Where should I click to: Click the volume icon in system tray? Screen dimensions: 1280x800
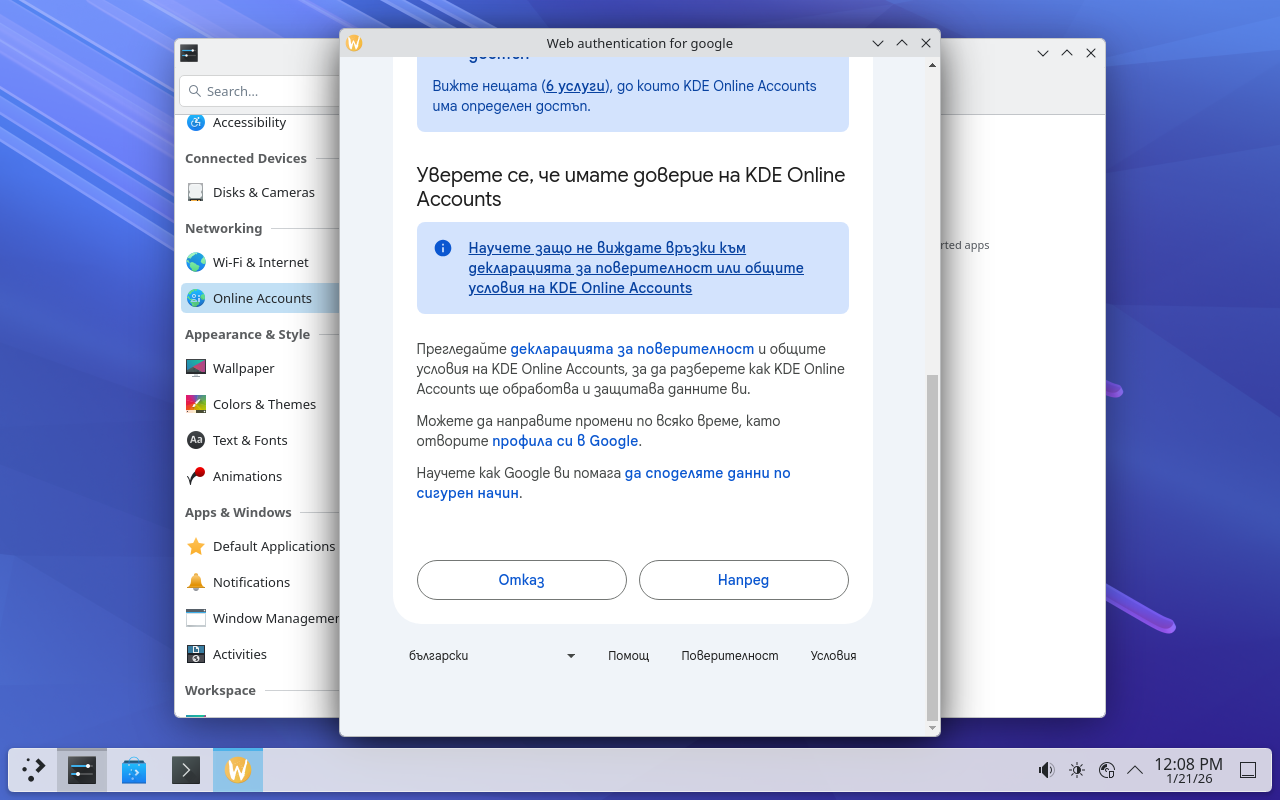1046,770
